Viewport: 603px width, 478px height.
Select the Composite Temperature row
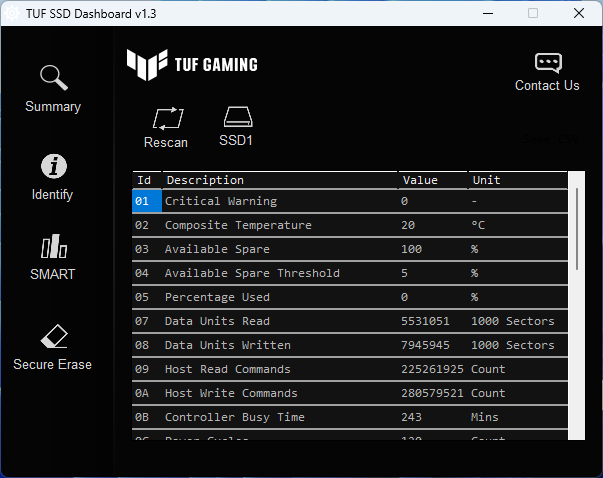[x=350, y=225]
